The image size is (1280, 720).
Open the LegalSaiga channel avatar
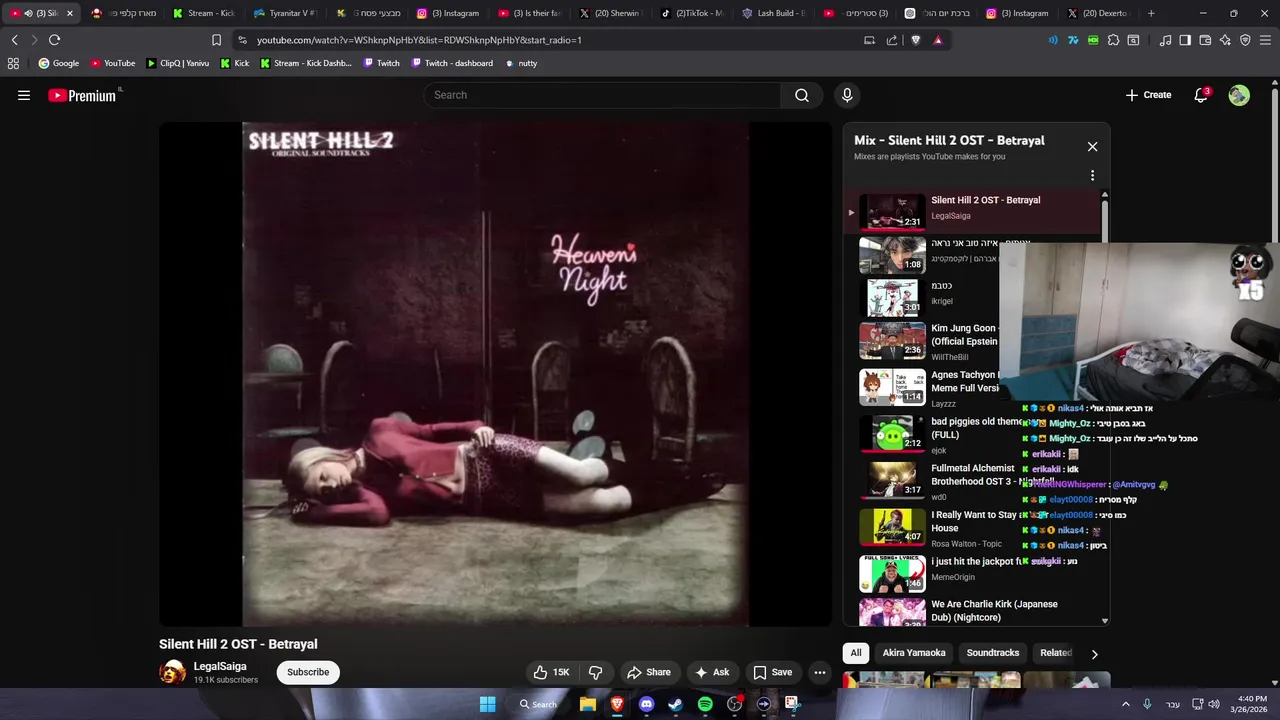click(173, 672)
